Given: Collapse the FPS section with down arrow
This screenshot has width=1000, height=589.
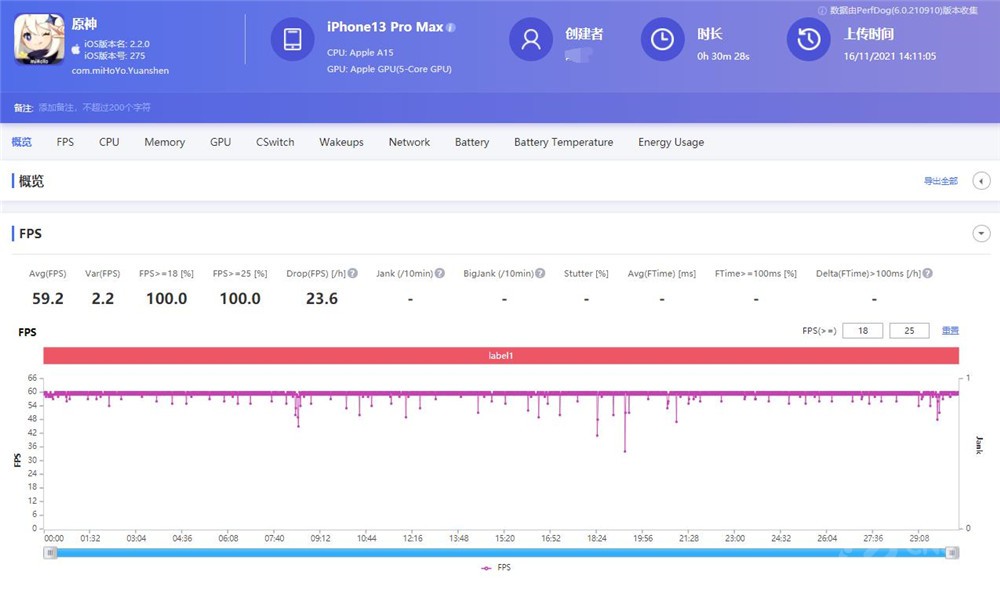Looking at the screenshot, I should [982, 233].
